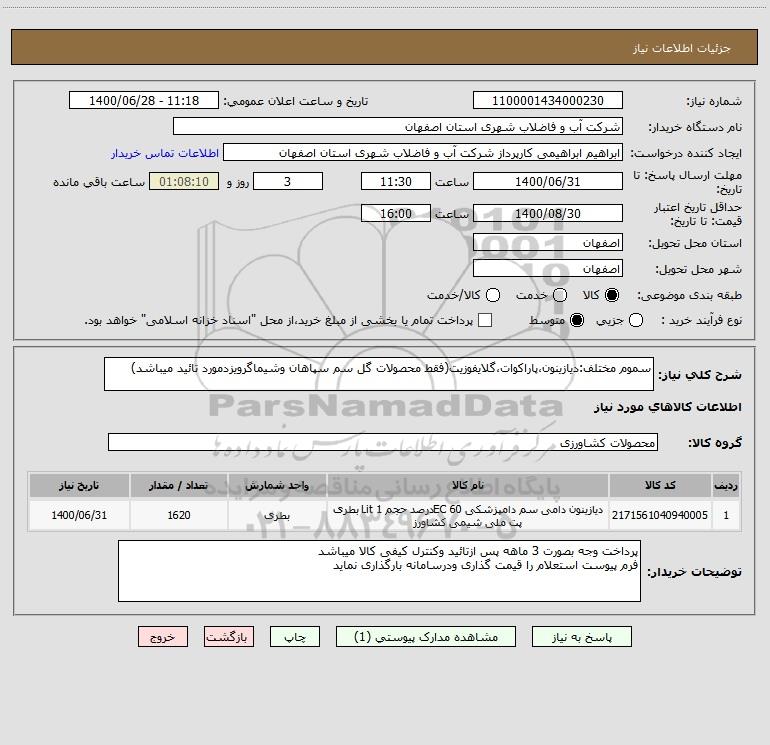Click the دیازینون دامی product name cell
Viewport: 770px width, 745px height.
click(x=468, y=515)
